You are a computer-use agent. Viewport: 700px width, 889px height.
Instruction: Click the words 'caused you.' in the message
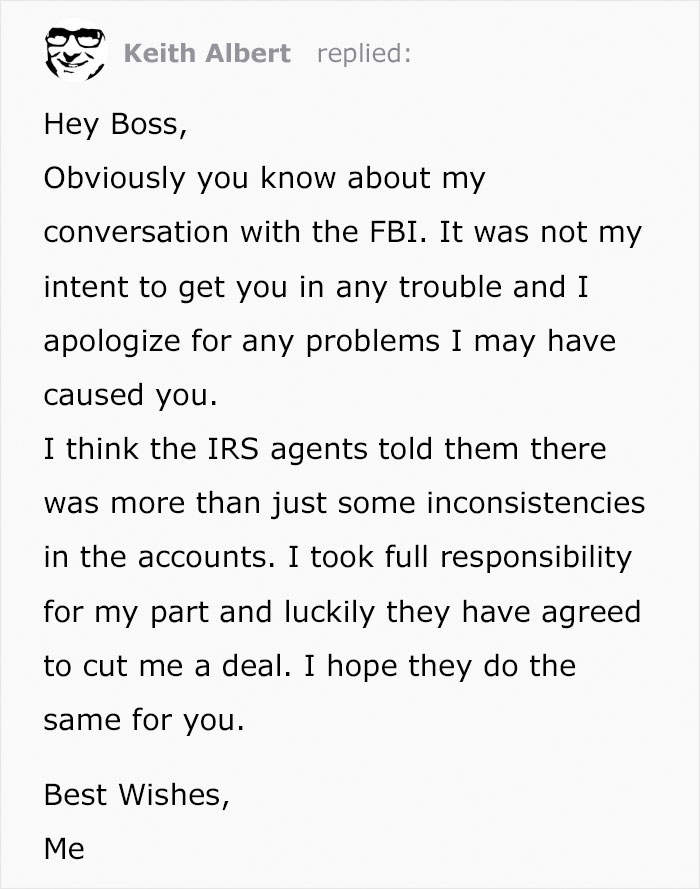tap(130, 395)
